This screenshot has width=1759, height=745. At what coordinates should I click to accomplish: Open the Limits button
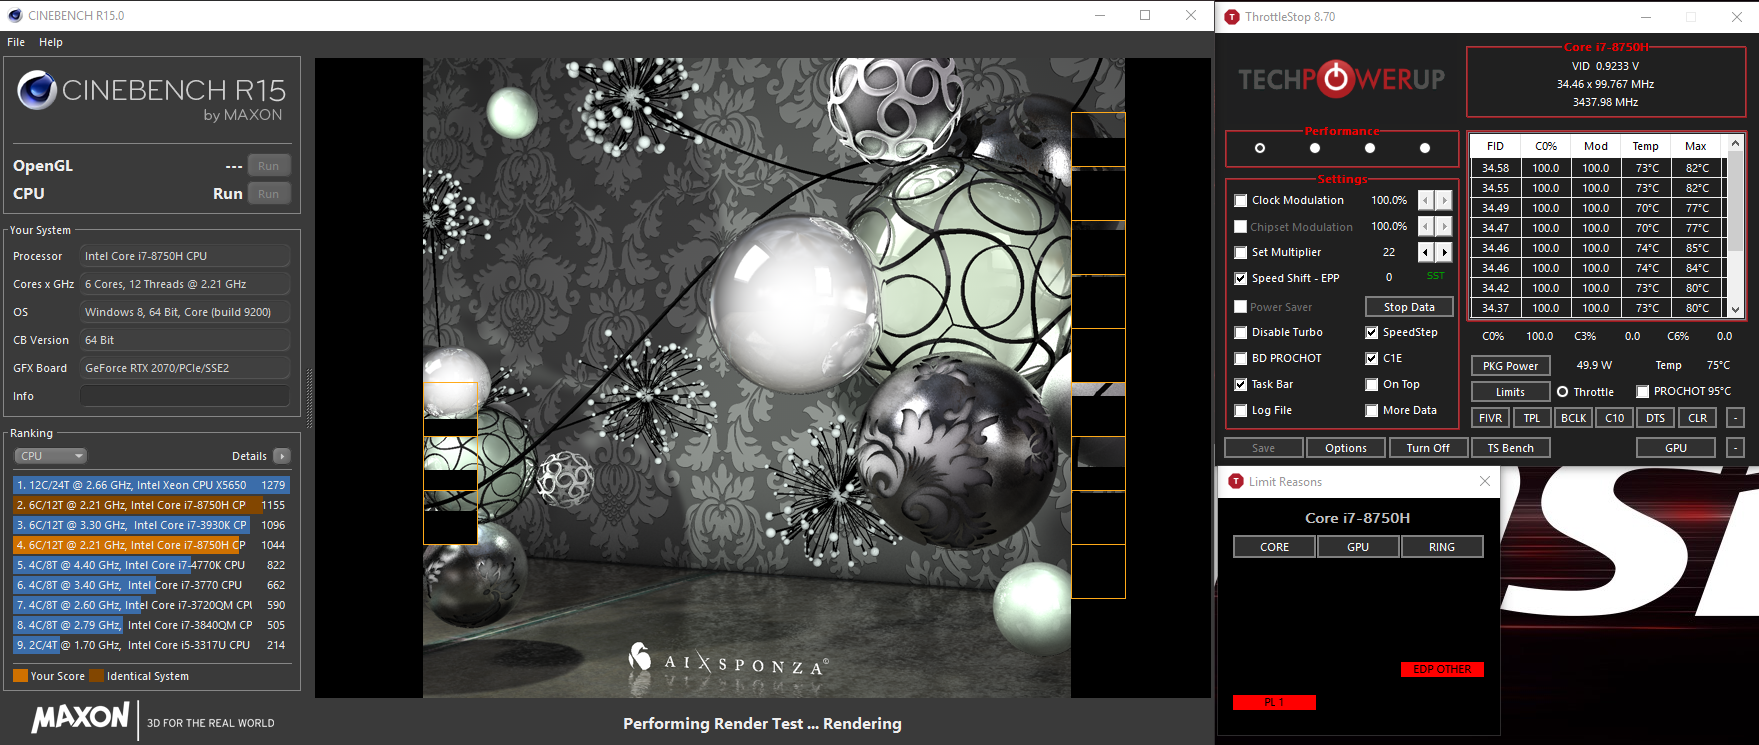[1510, 392]
